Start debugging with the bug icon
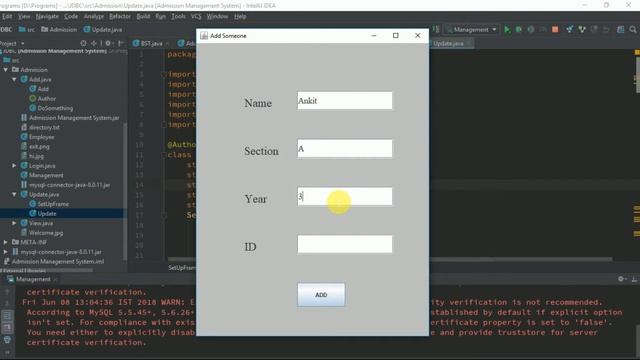This screenshot has height=360, width=640. point(519,29)
